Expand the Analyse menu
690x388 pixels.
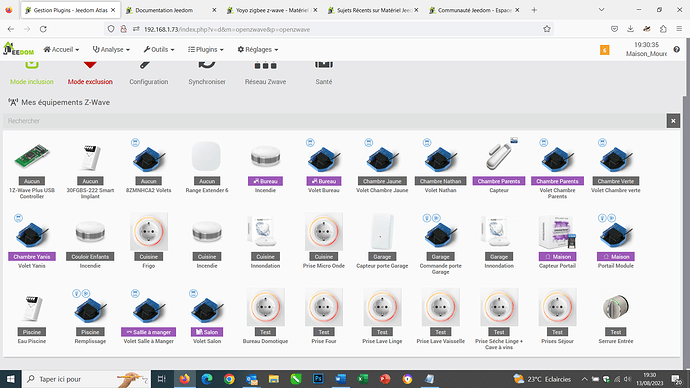111,50
